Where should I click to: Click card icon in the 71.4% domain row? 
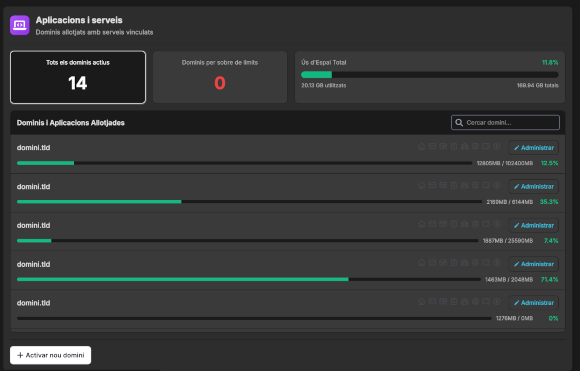(486, 263)
